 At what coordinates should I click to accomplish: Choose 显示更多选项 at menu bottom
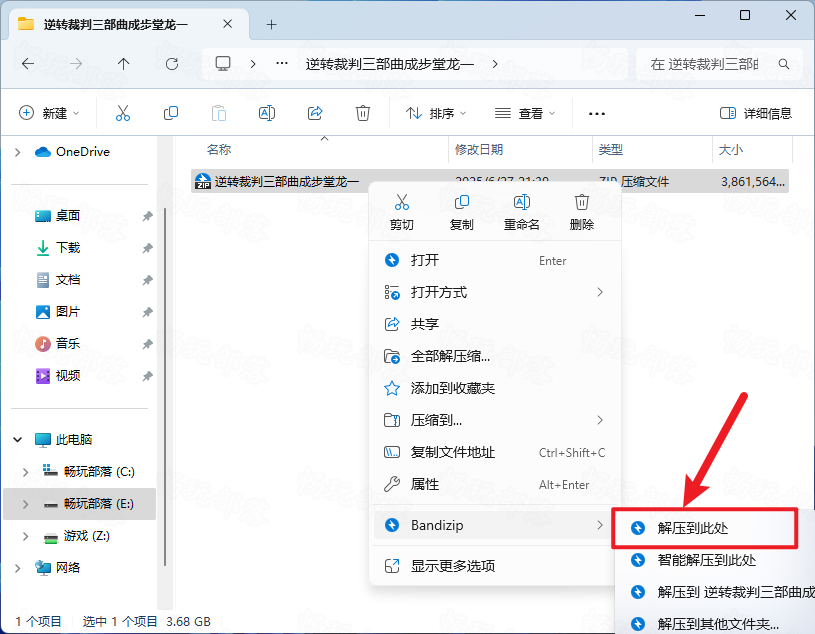pyautogui.click(x=495, y=566)
